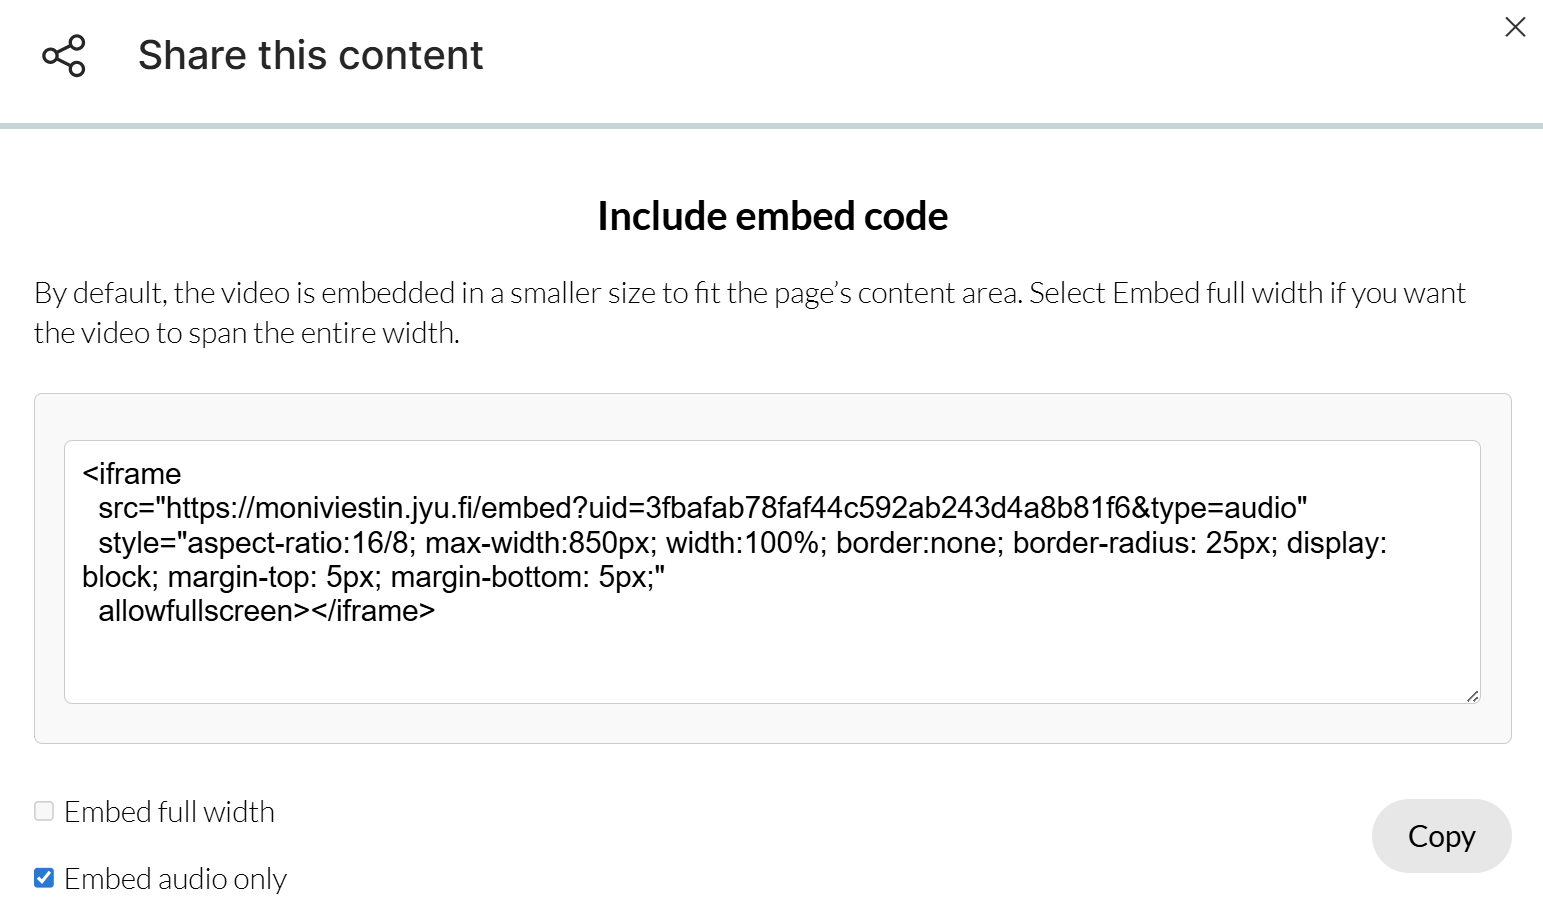Place cursor on the "block; margin-top" line
Image resolution: width=1543 pixels, height=922 pixels.
(373, 577)
